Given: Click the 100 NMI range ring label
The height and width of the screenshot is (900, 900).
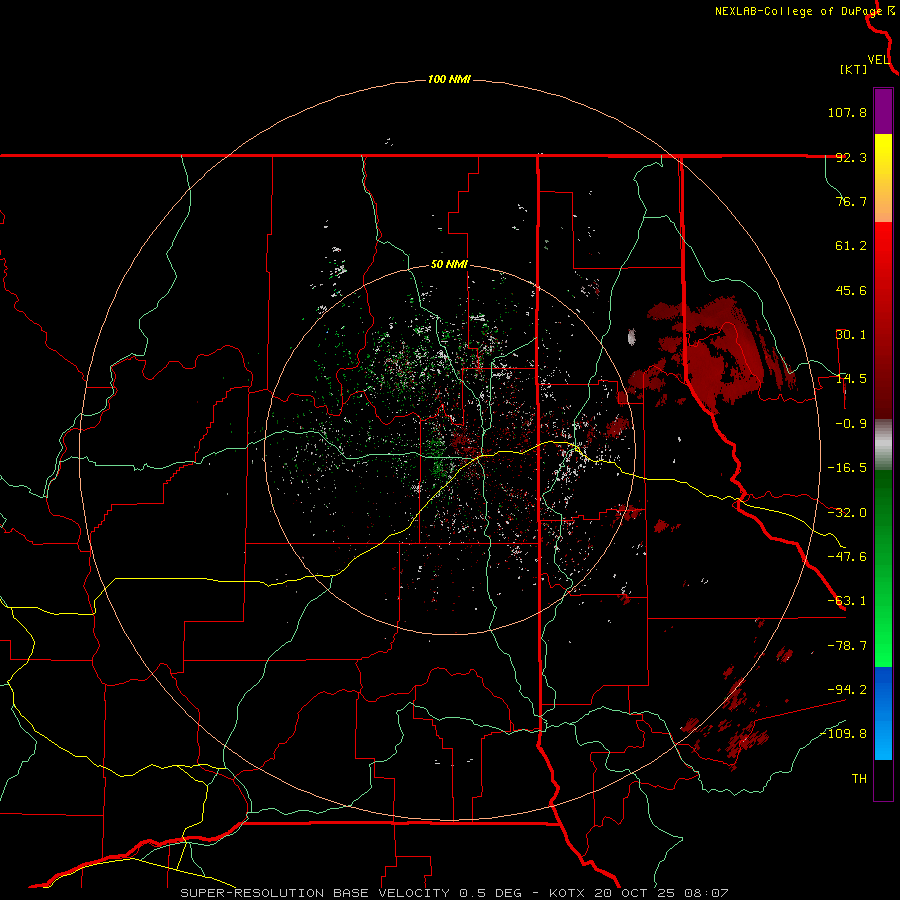Looking at the screenshot, I should (x=449, y=79).
